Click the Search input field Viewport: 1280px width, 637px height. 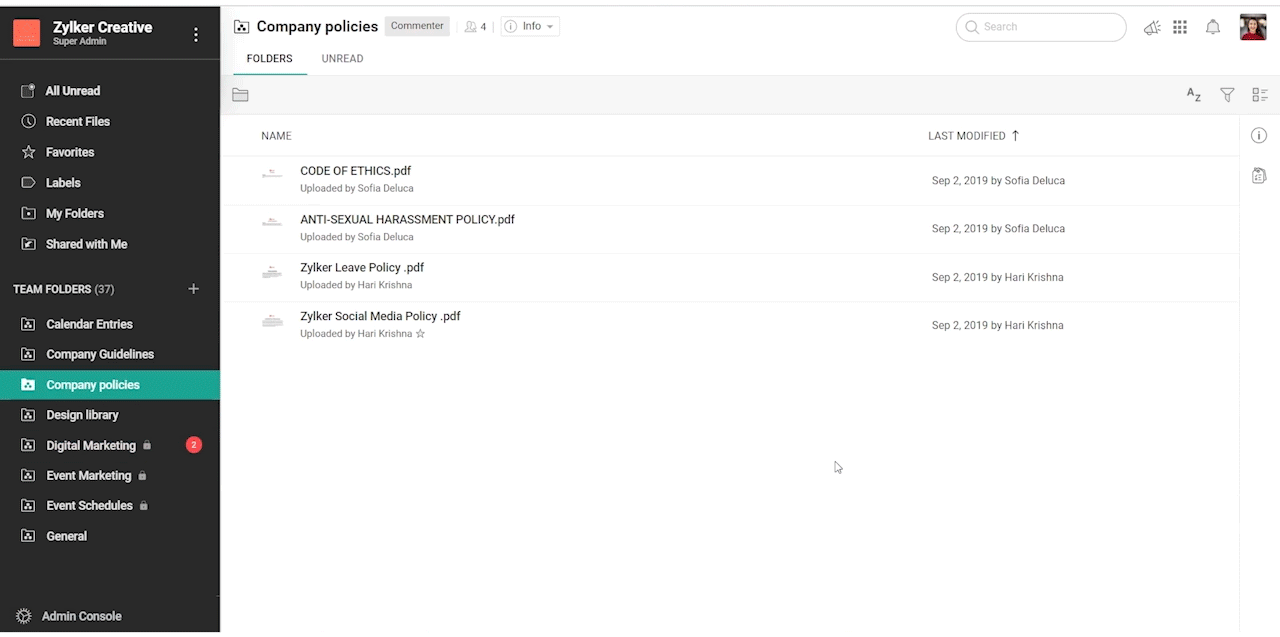(1045, 27)
